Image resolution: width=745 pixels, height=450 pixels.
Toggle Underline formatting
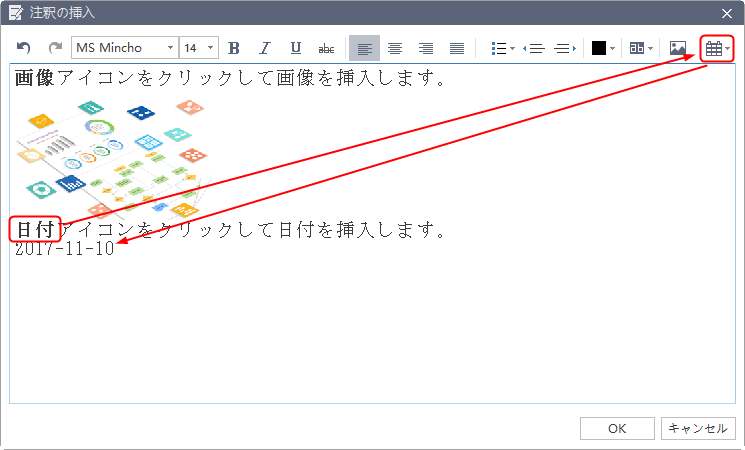click(x=296, y=48)
